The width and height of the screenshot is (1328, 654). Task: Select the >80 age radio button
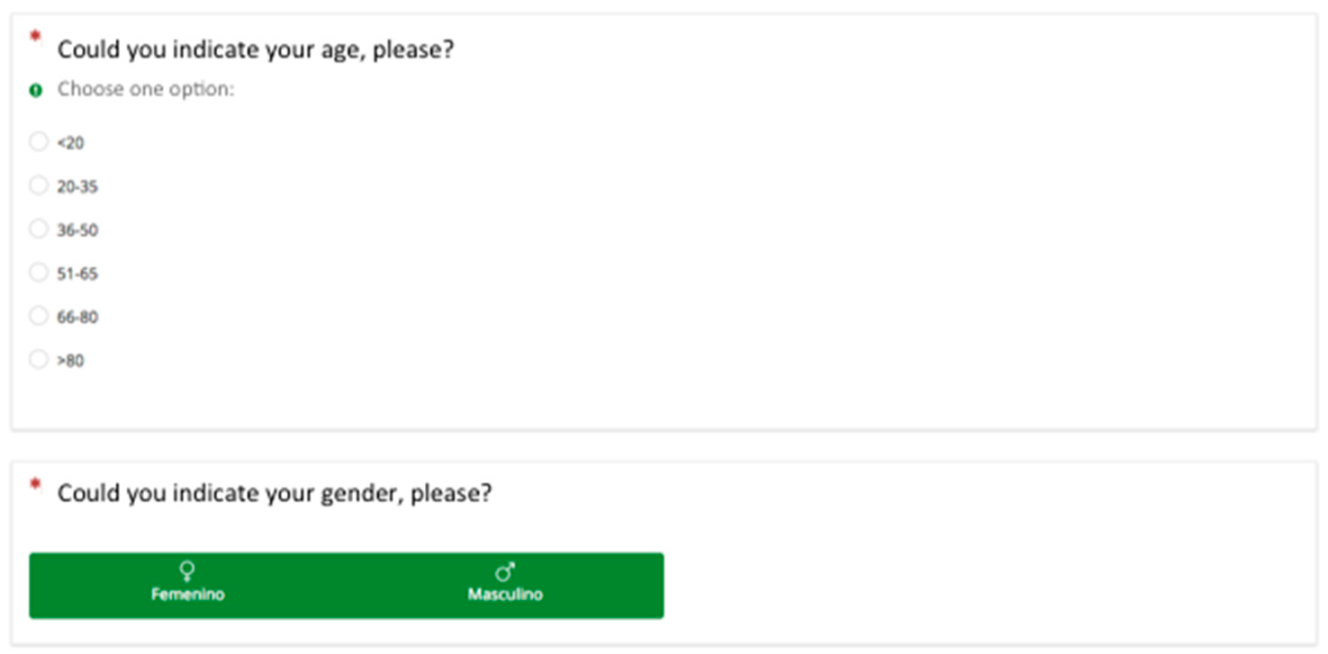[x=38, y=359]
